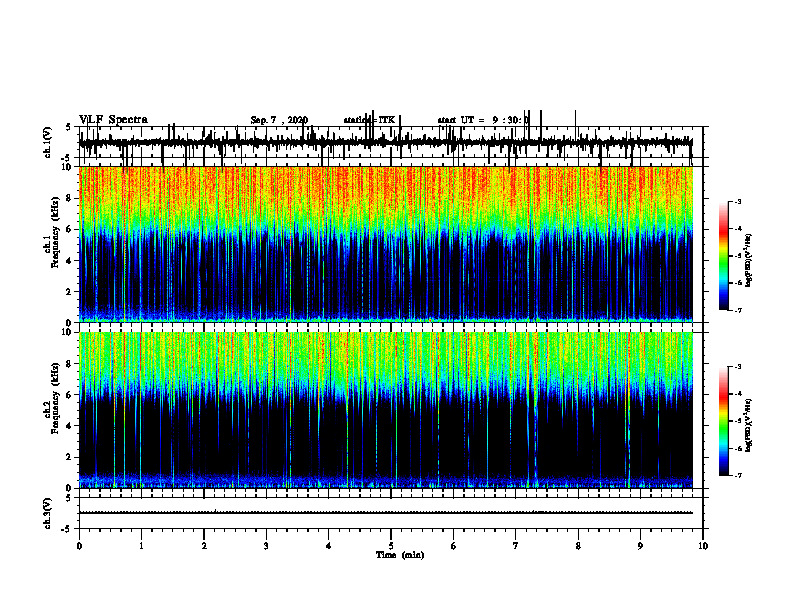Image resolution: width=792 pixels, height=612 pixels.
Task: Click the "start UT = 9 :30: 0" text
Action: (x=483, y=120)
